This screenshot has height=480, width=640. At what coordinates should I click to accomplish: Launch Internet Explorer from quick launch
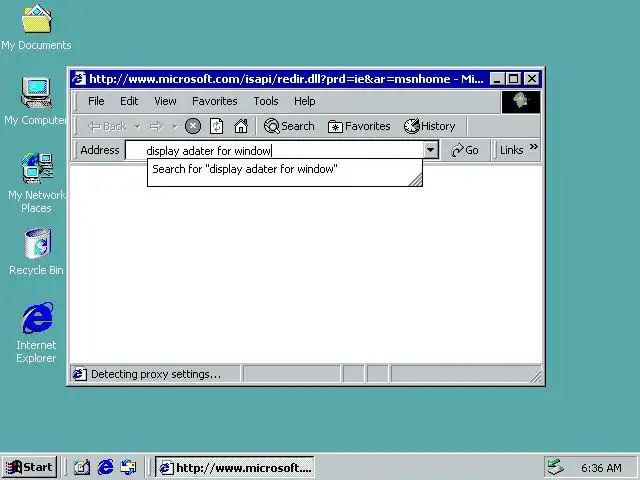[106, 467]
